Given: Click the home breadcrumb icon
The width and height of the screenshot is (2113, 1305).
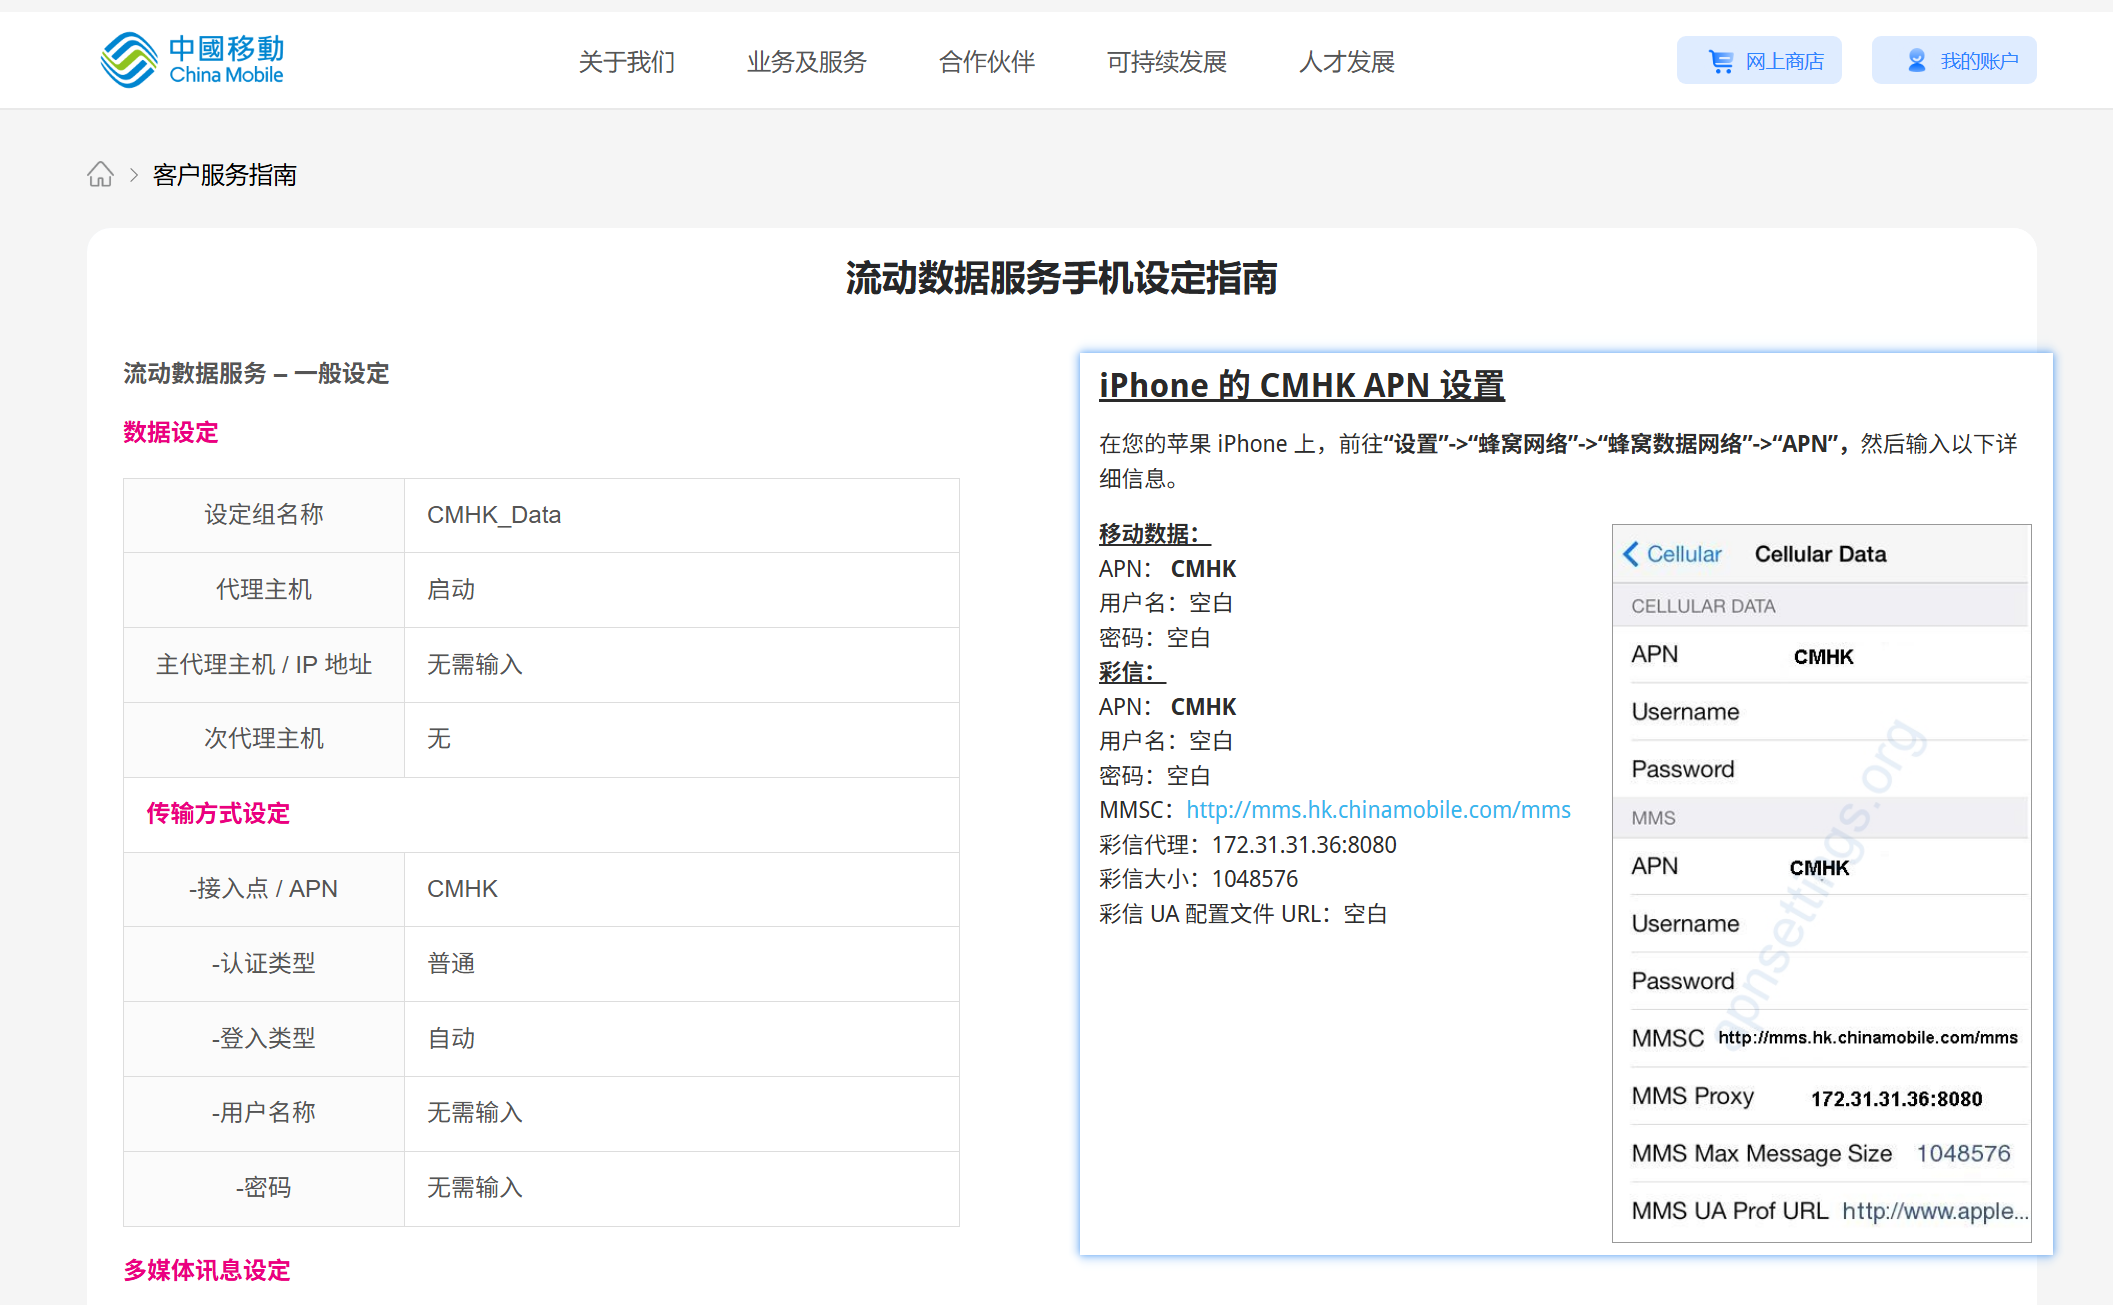Looking at the screenshot, I should click(100, 175).
